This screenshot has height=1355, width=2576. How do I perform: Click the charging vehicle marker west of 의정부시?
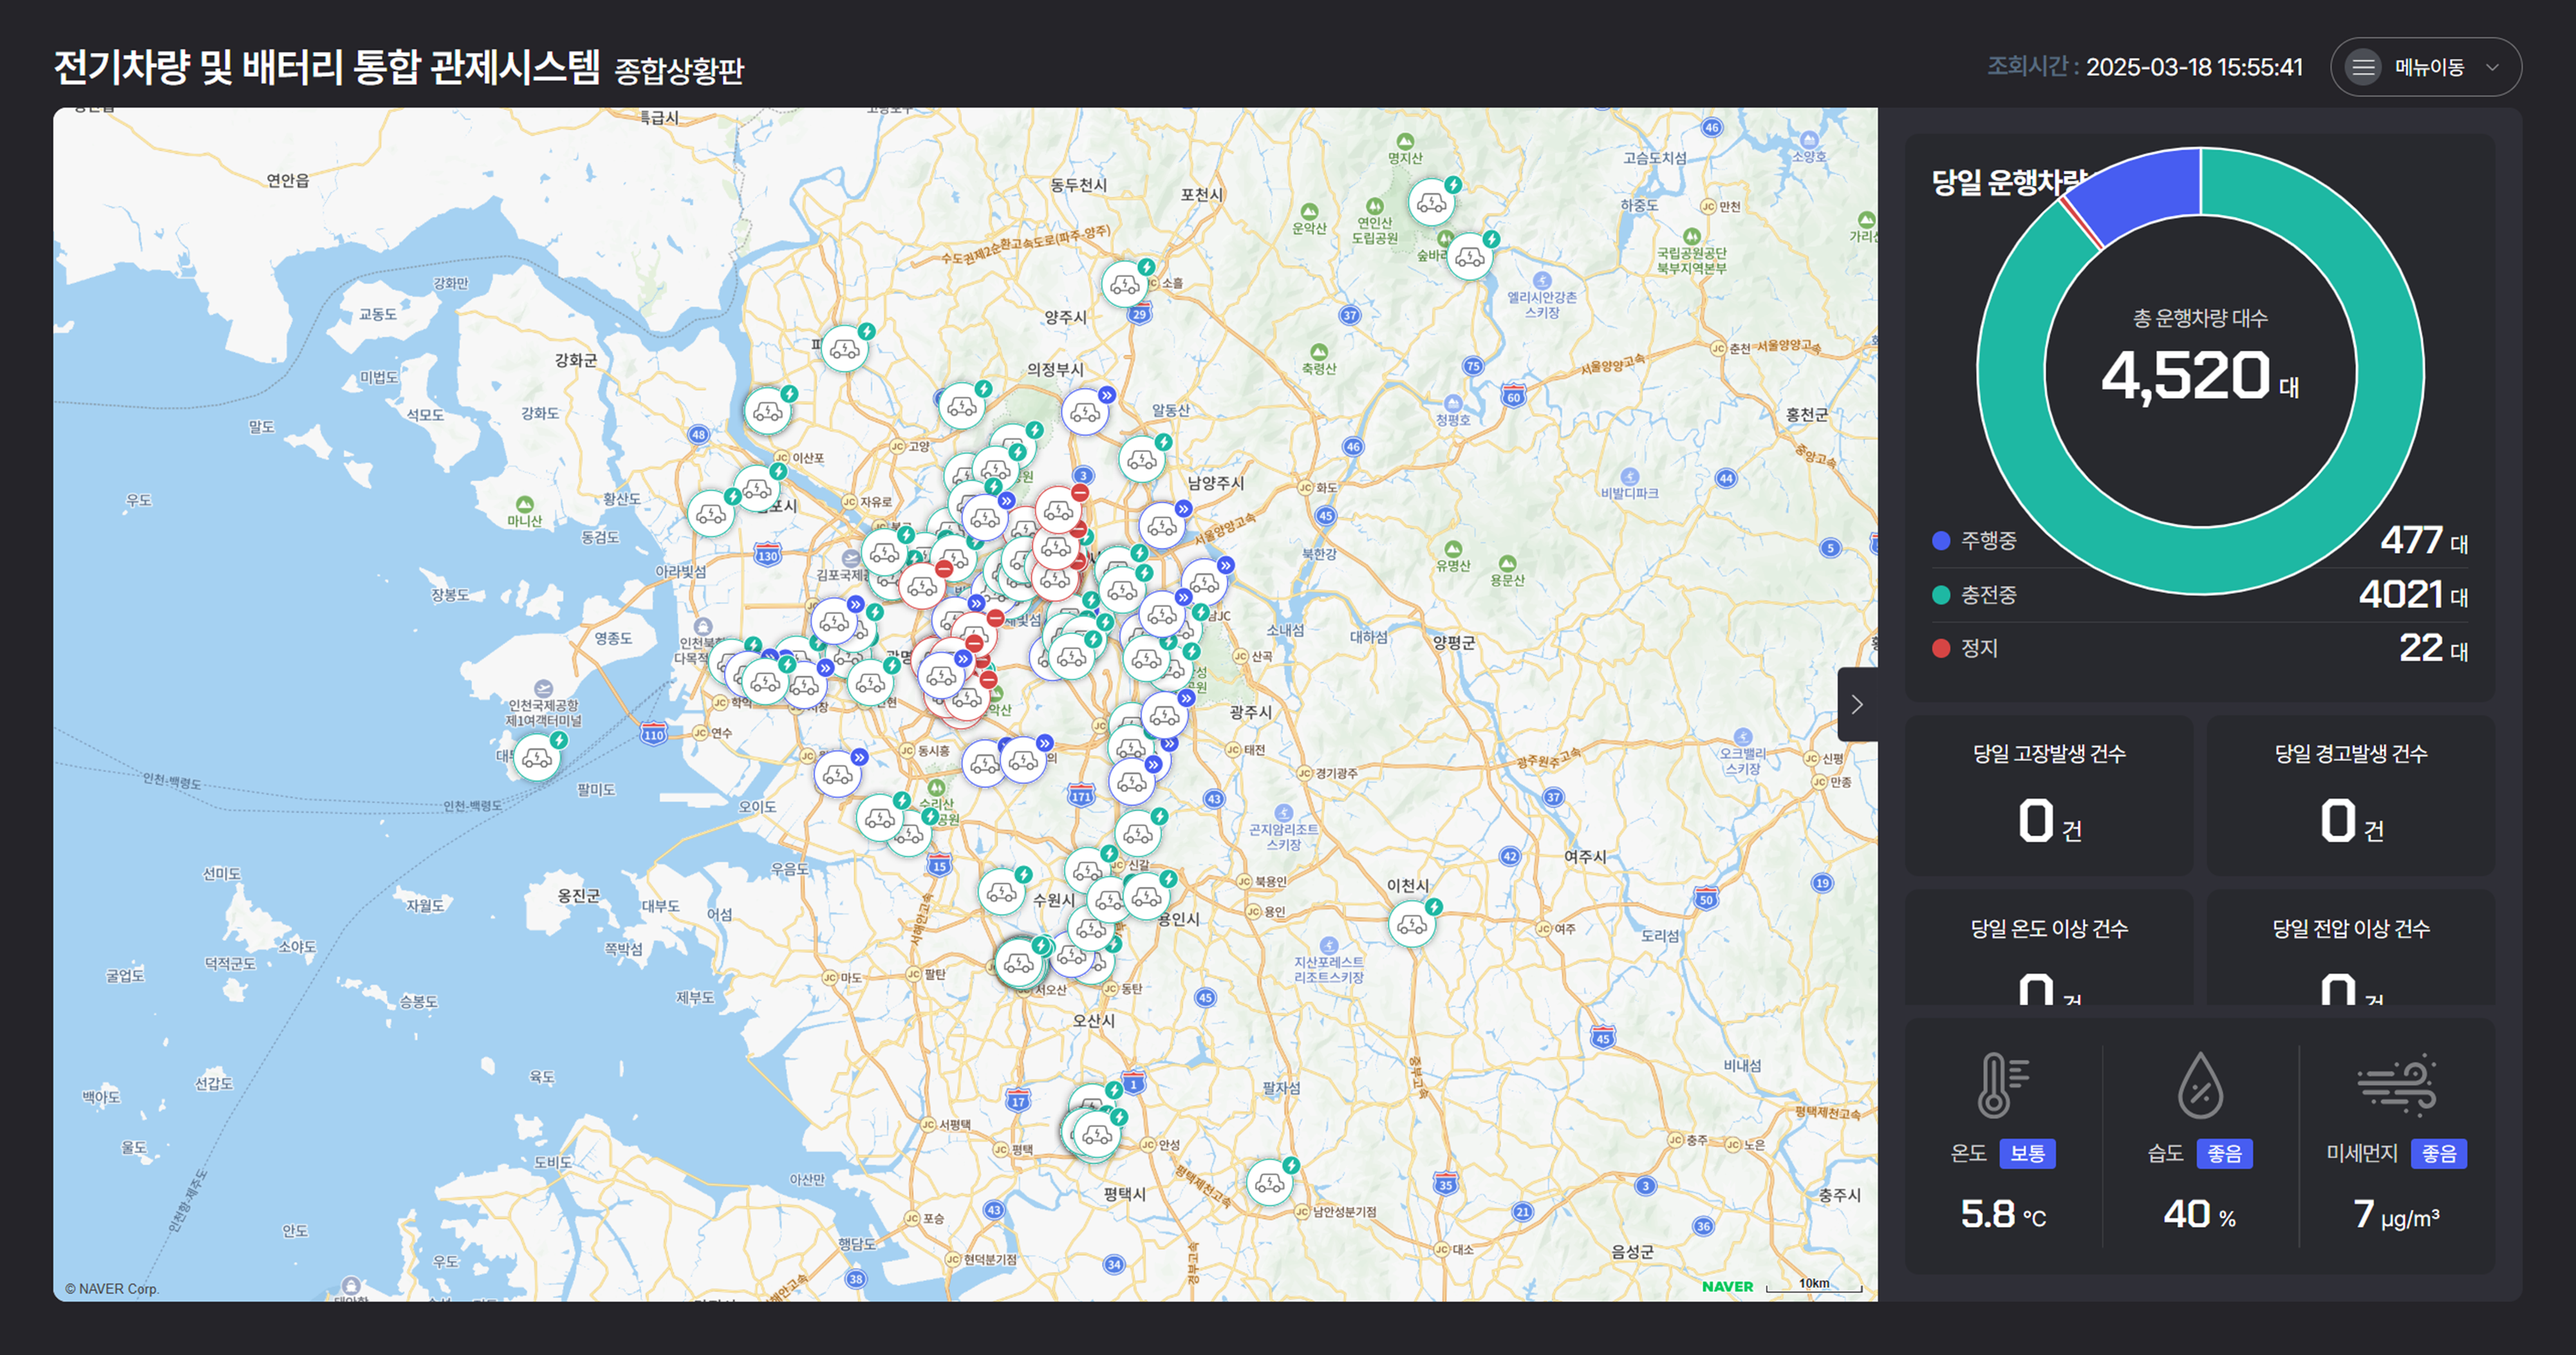tap(962, 405)
